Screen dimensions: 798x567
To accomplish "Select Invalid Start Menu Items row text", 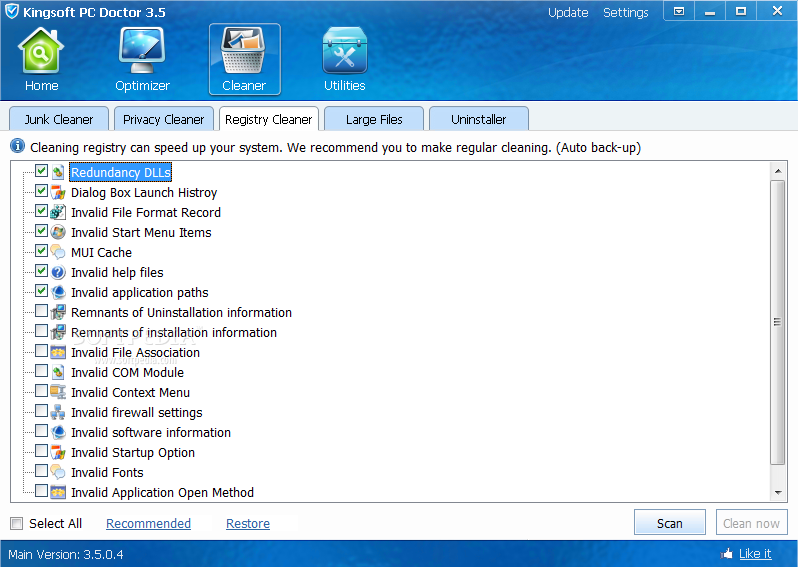I will pos(141,233).
